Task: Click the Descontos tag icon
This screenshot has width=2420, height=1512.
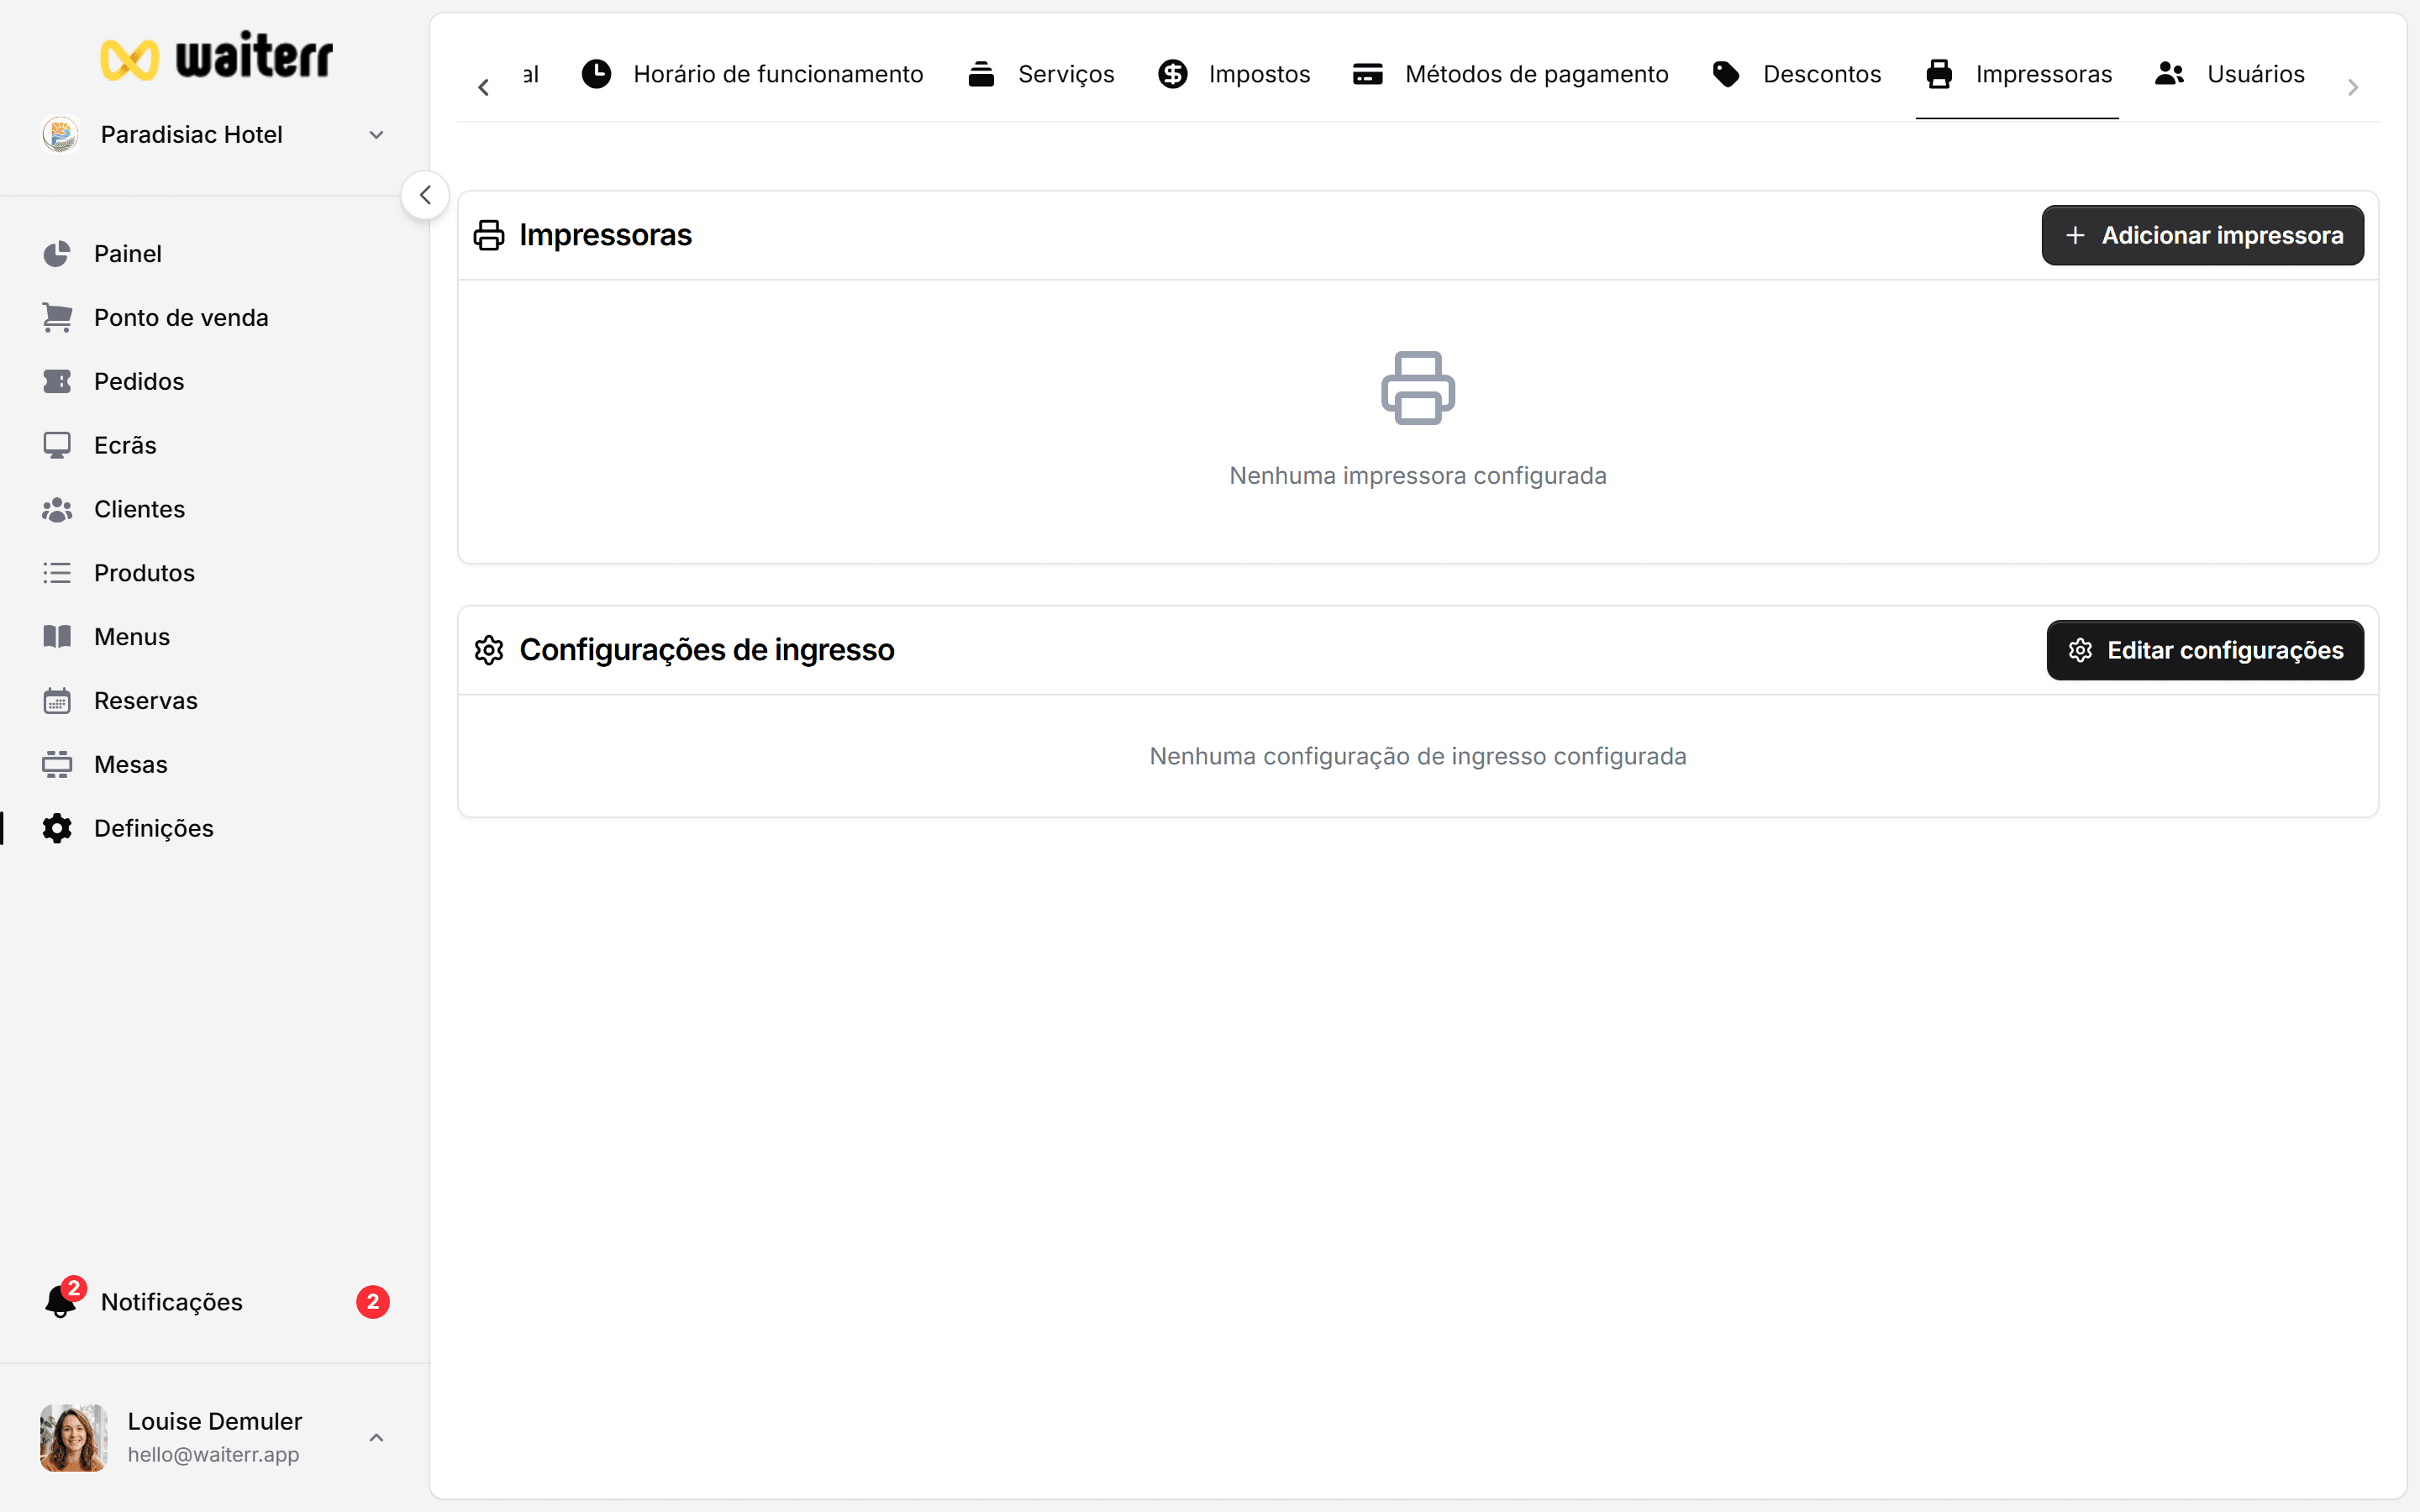Action: click(x=1726, y=74)
